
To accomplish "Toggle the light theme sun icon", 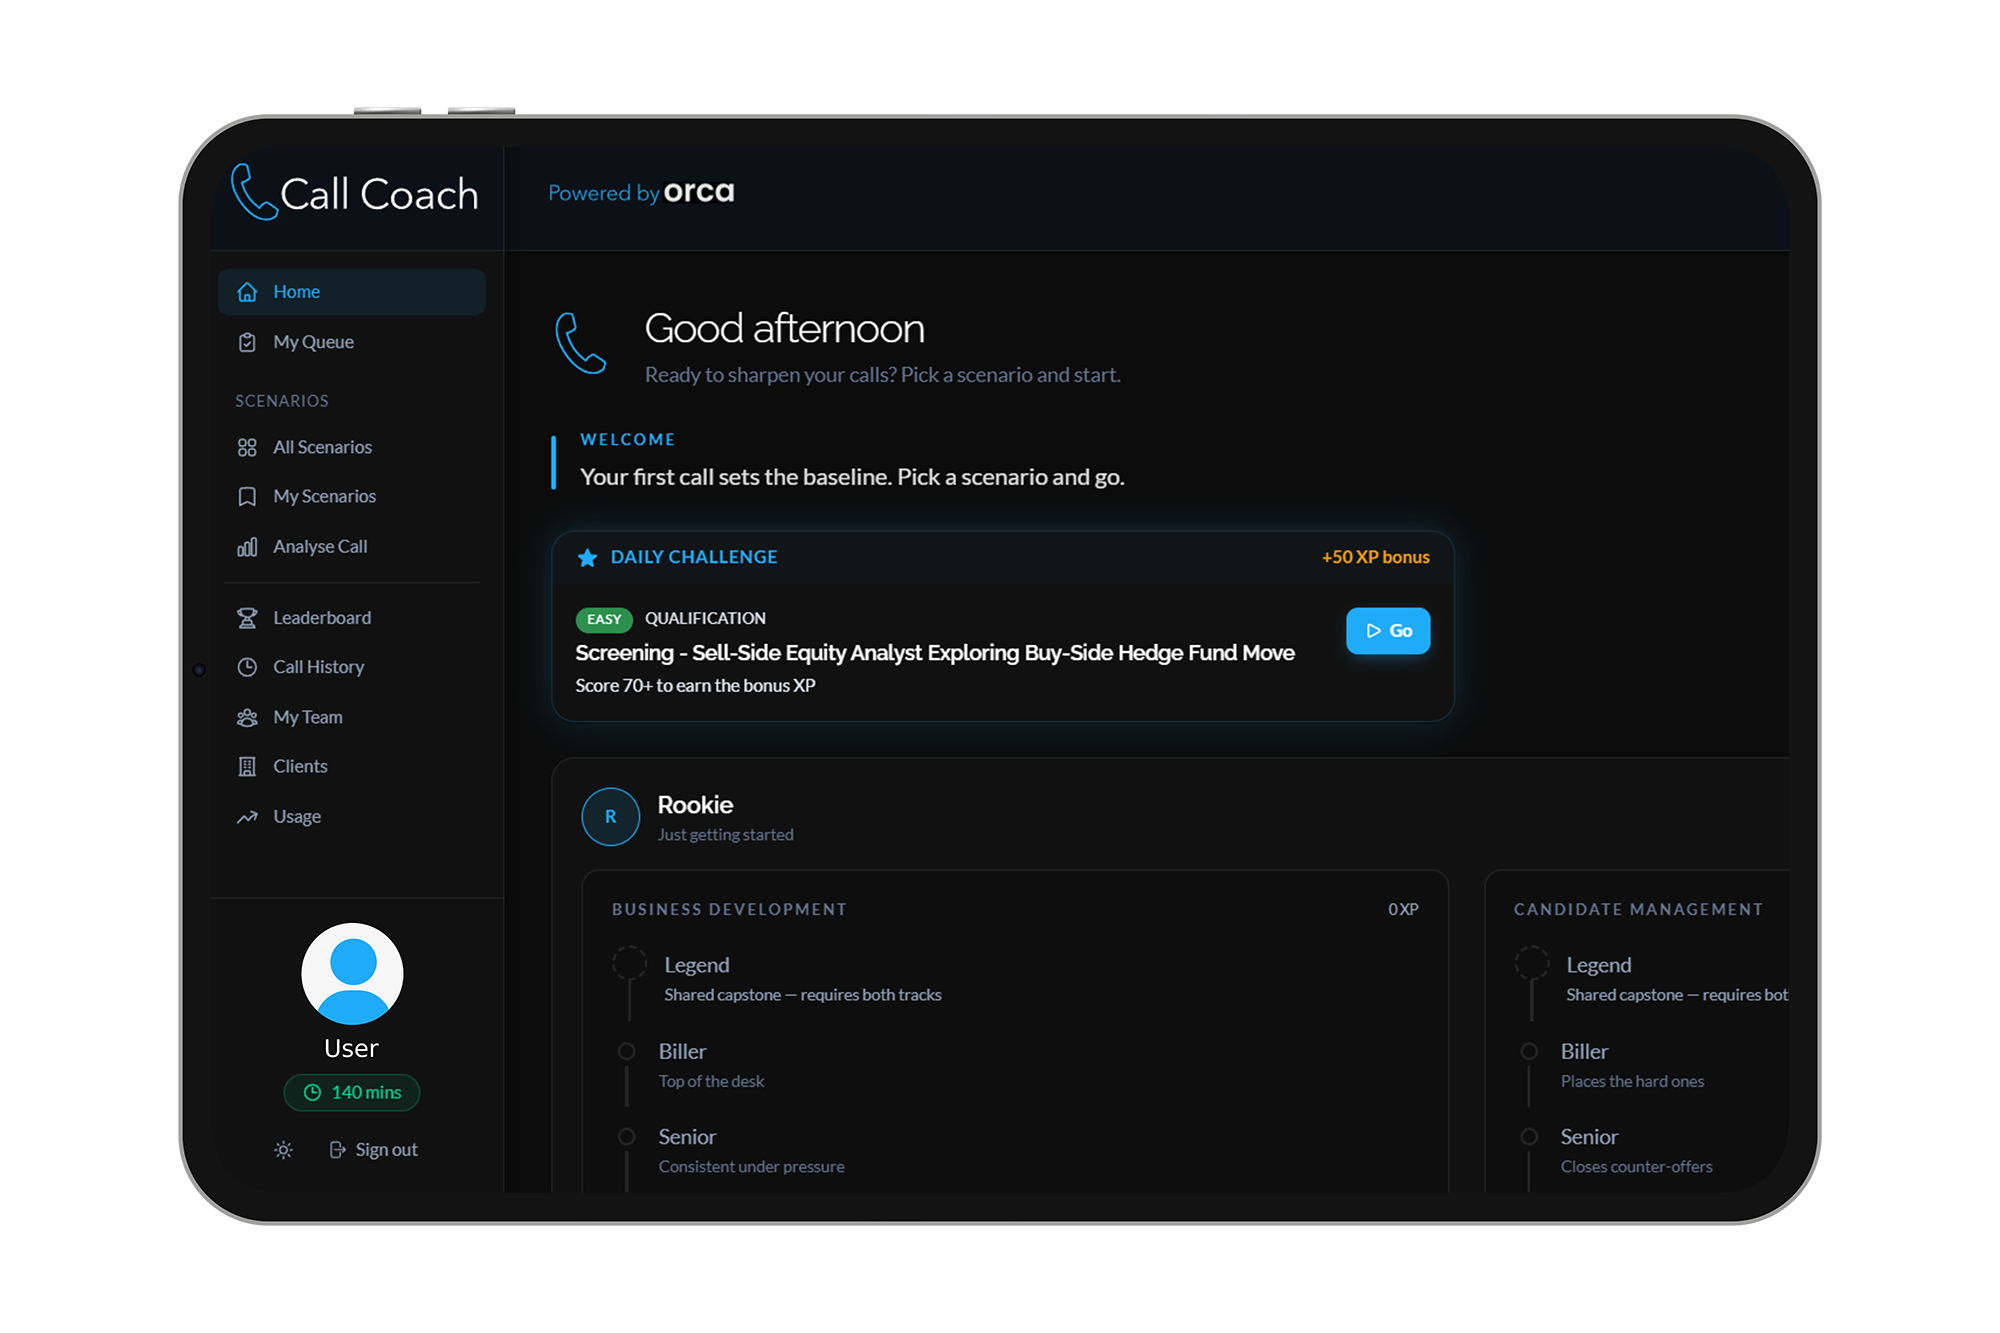I will tap(284, 1150).
